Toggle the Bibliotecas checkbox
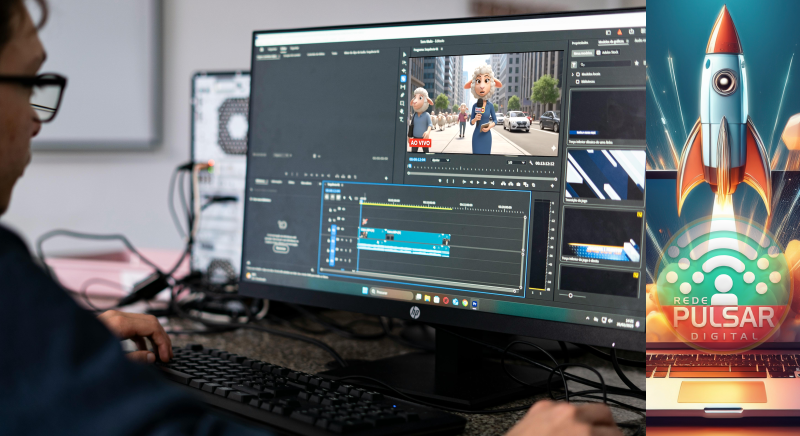The height and width of the screenshot is (436, 800). pos(578,82)
